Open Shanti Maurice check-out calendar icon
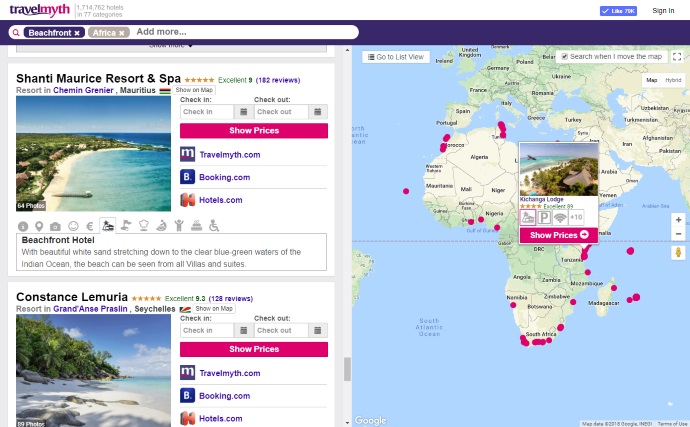This screenshot has height=427, width=690. [x=317, y=112]
